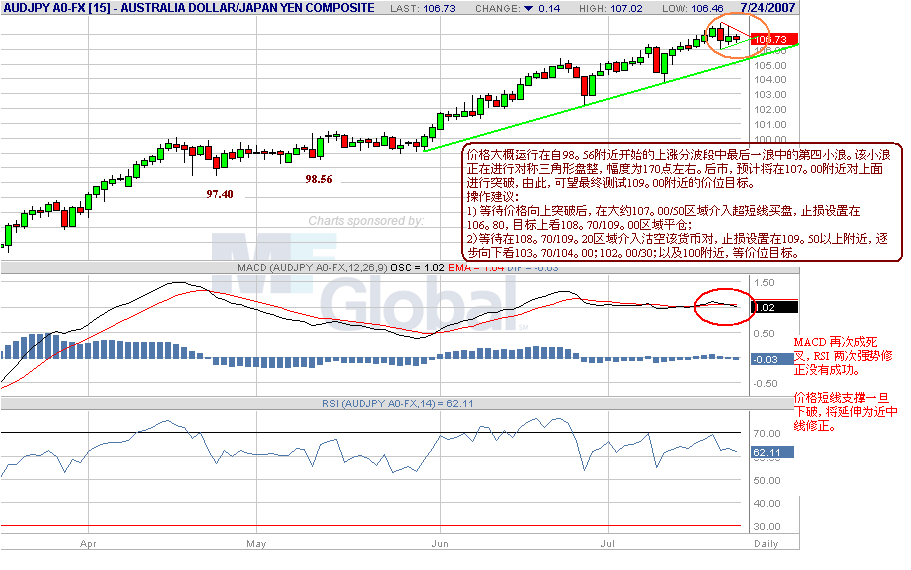This screenshot has width=911, height=570.
Task: Click the 102.00 price axis label
Action: (x=770, y=110)
